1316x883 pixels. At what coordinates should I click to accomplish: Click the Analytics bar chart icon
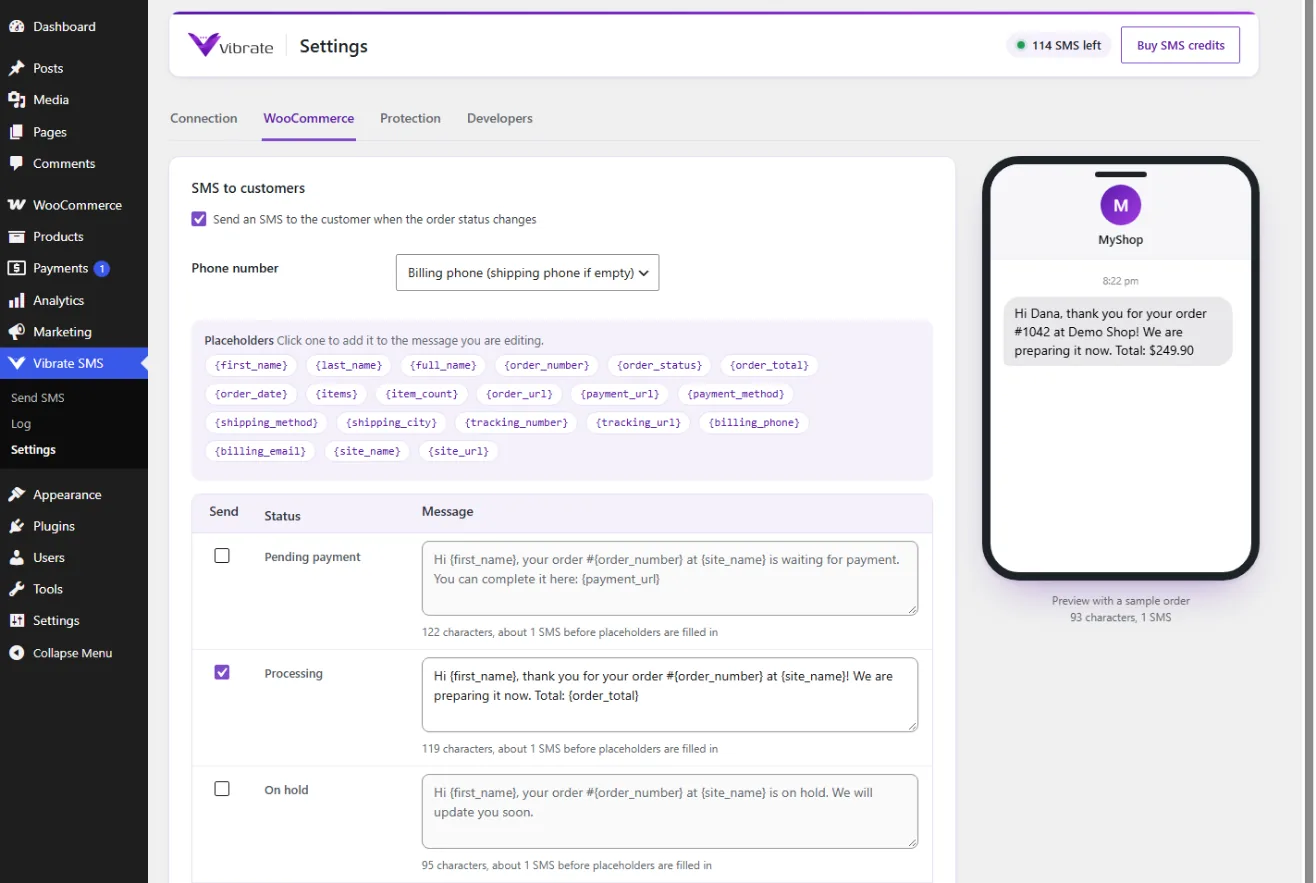16,300
